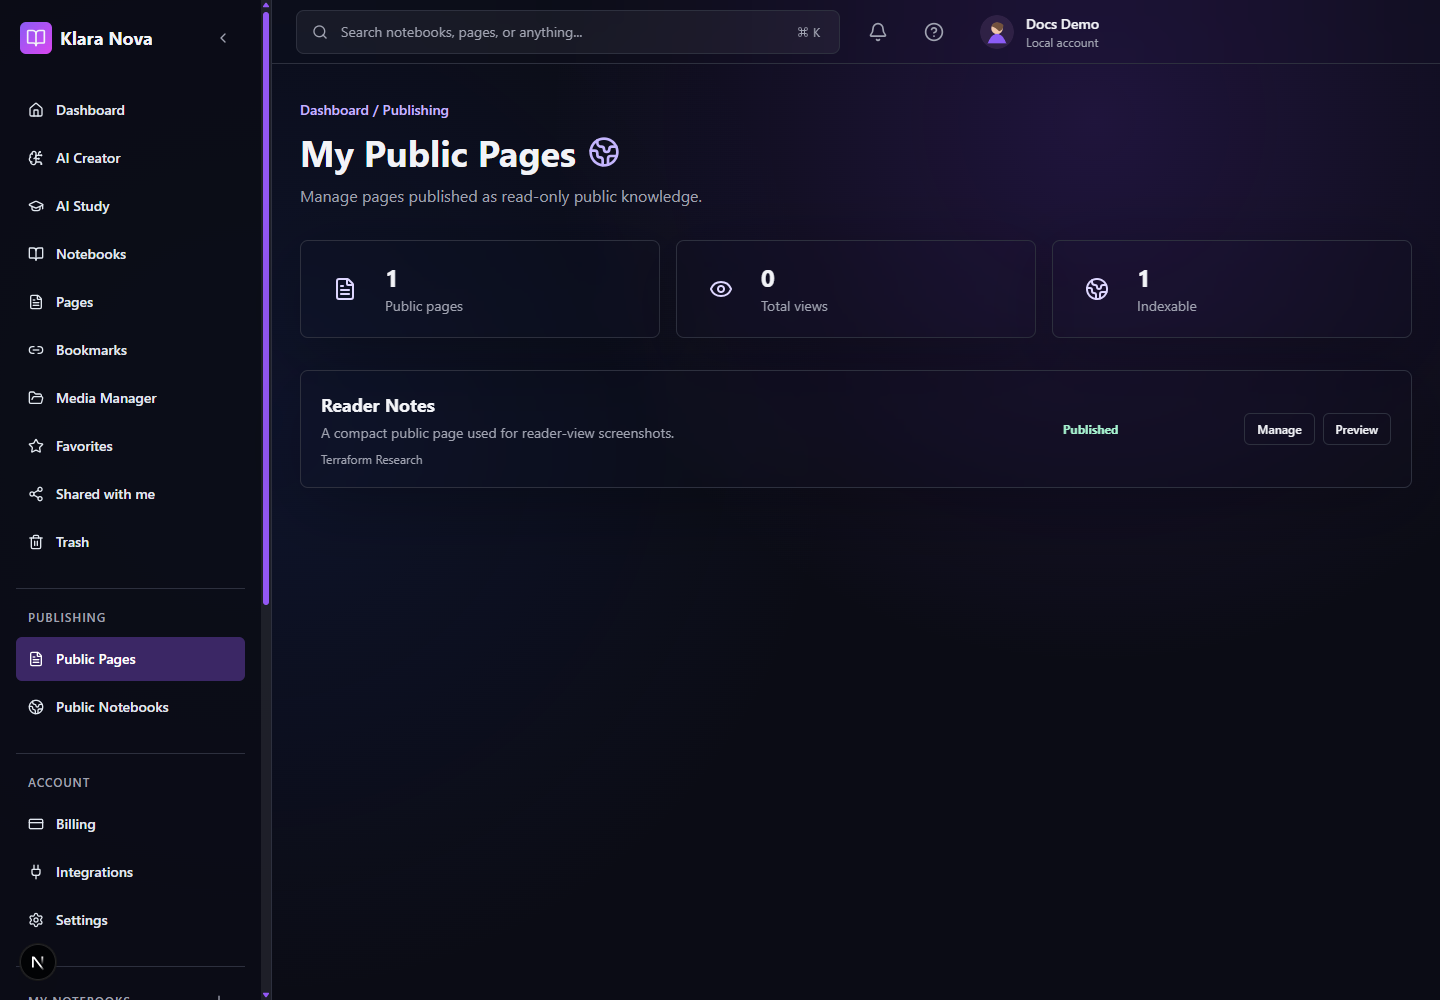Click the Terraform Research notebook label
Image resolution: width=1440 pixels, height=1000 pixels.
[372, 460]
